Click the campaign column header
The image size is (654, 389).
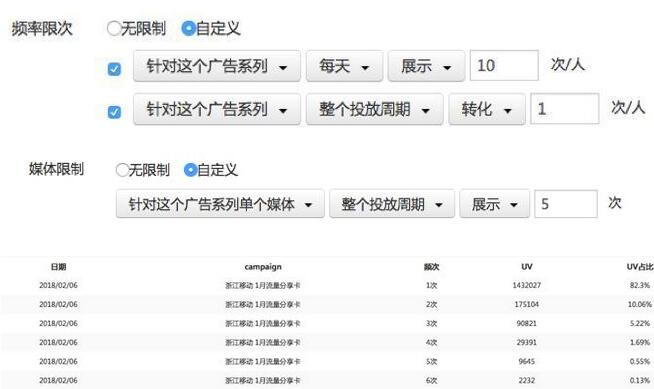point(263,267)
